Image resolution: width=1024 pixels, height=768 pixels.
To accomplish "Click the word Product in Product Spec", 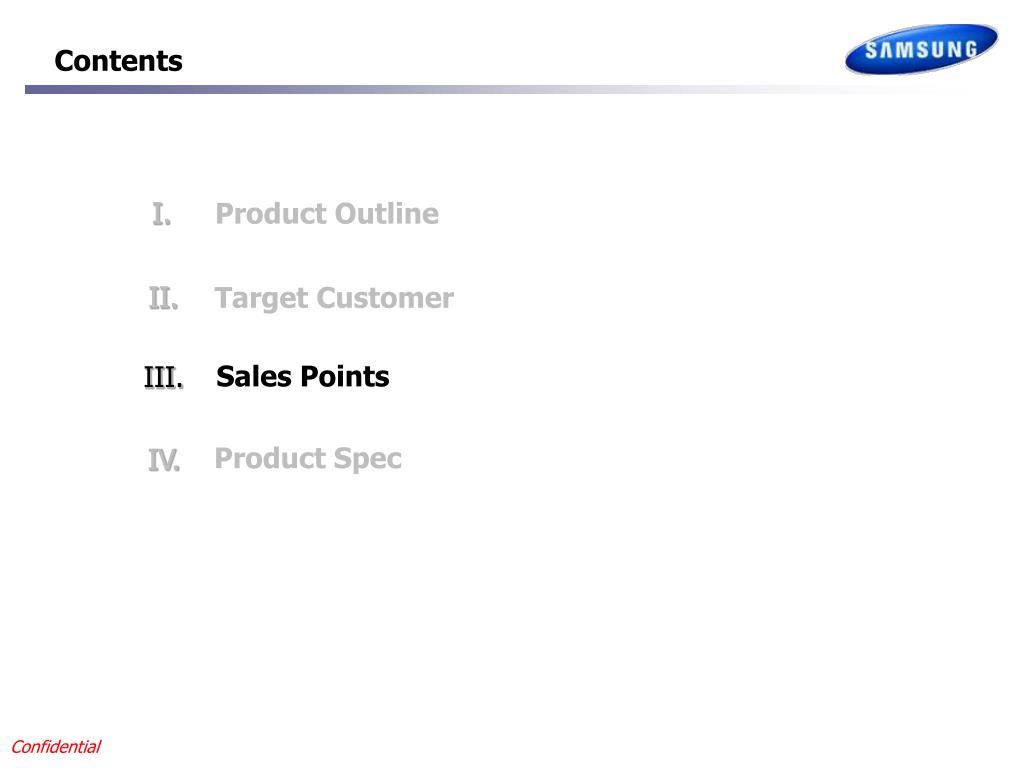I will click(270, 458).
